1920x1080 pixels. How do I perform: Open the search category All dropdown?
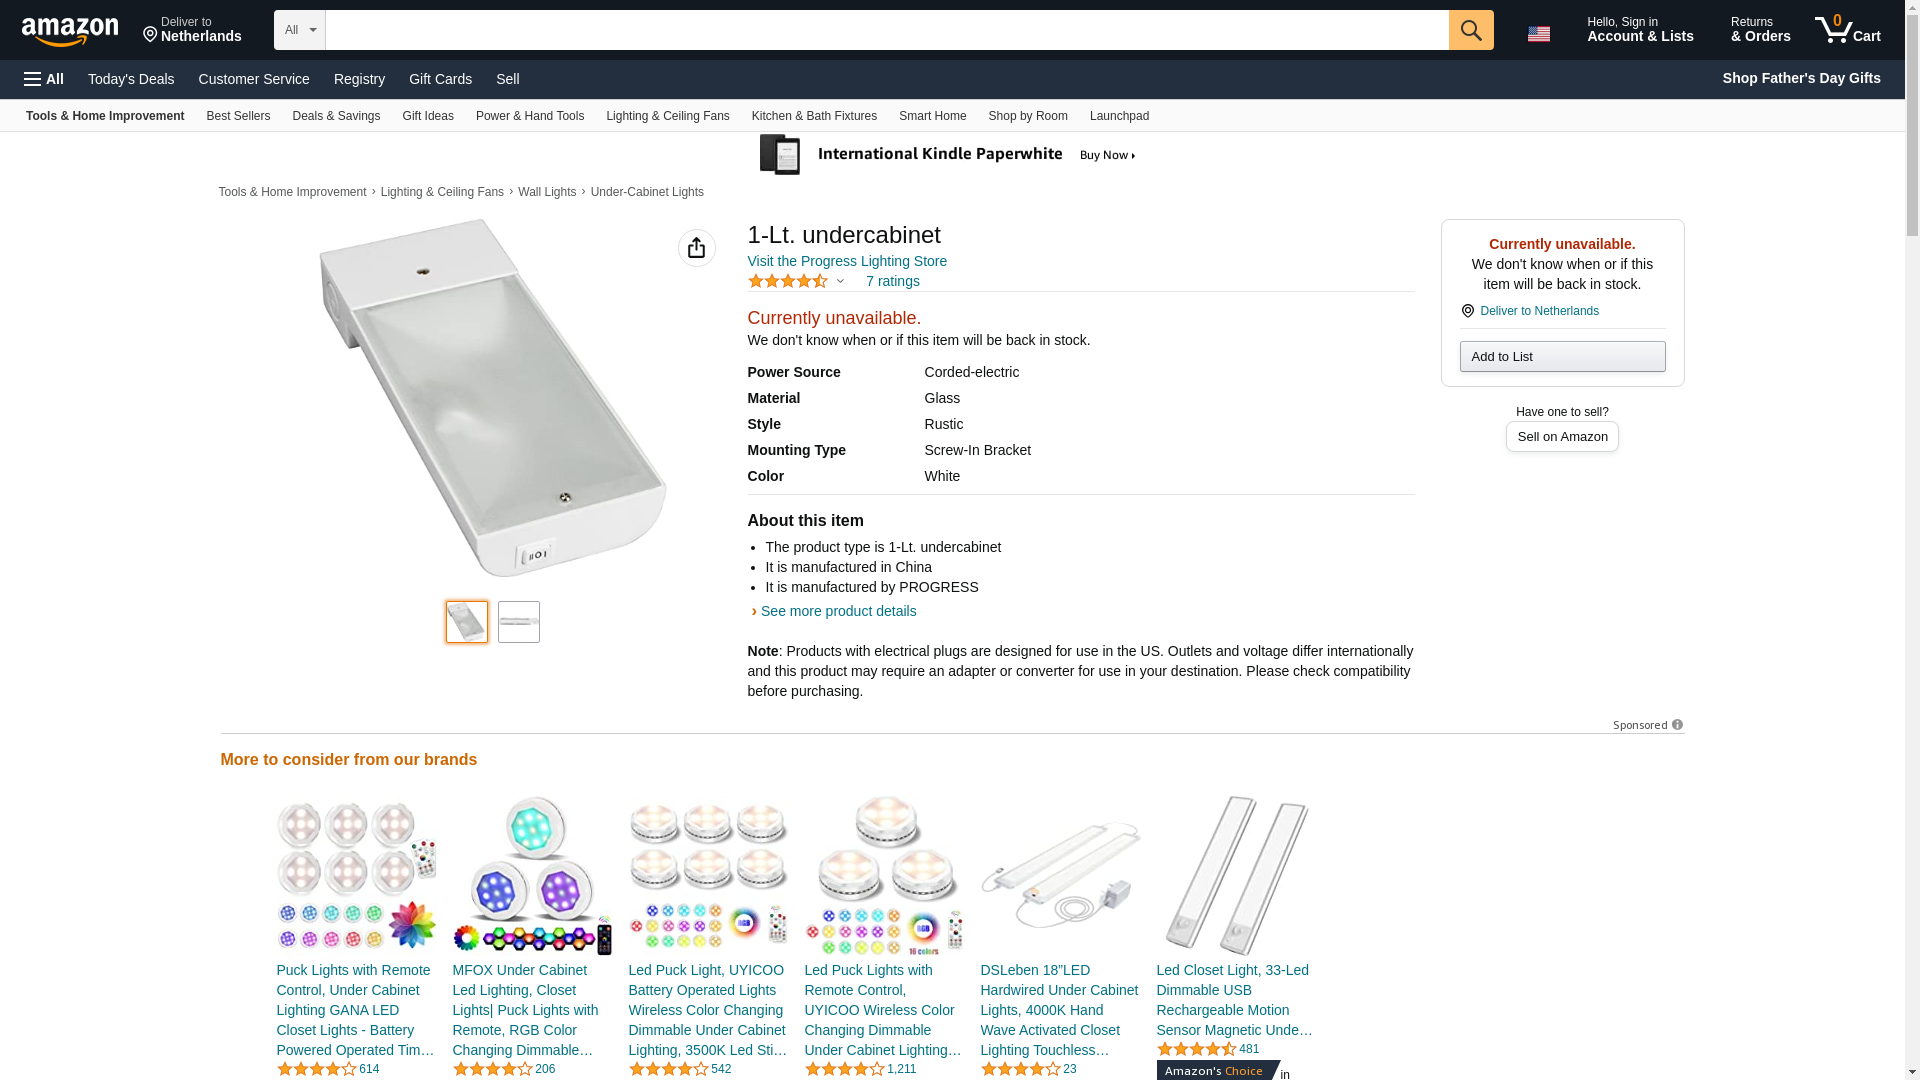[x=299, y=30]
